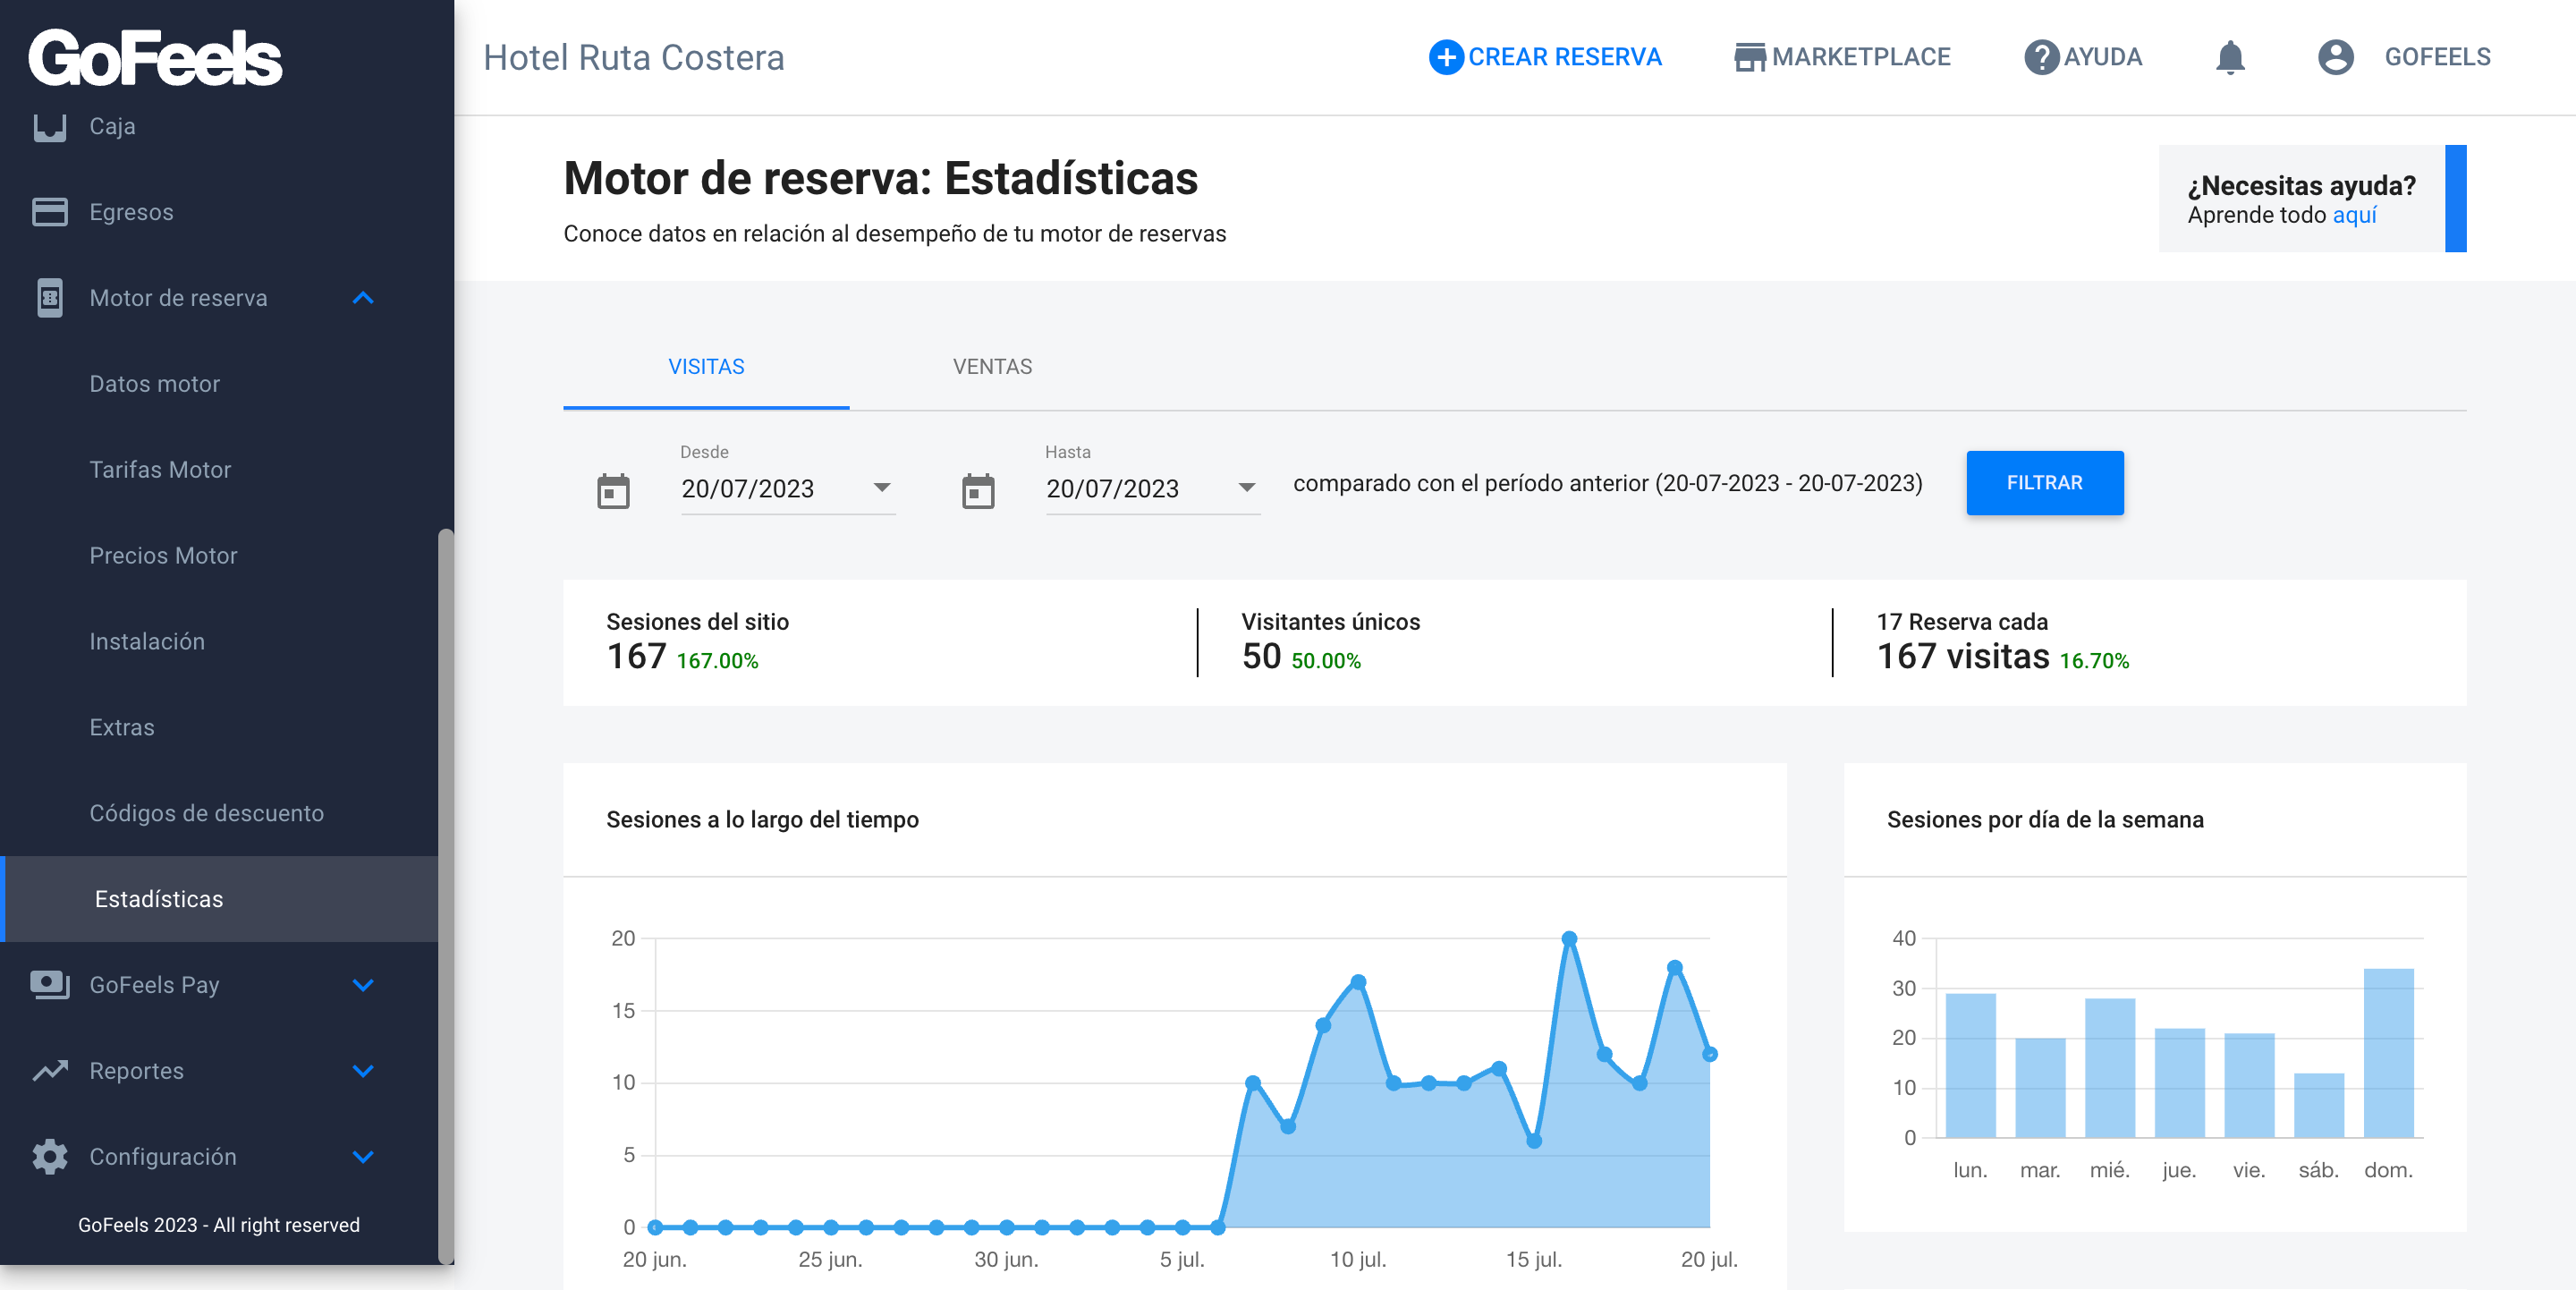Select the Visitas tab

(706, 367)
